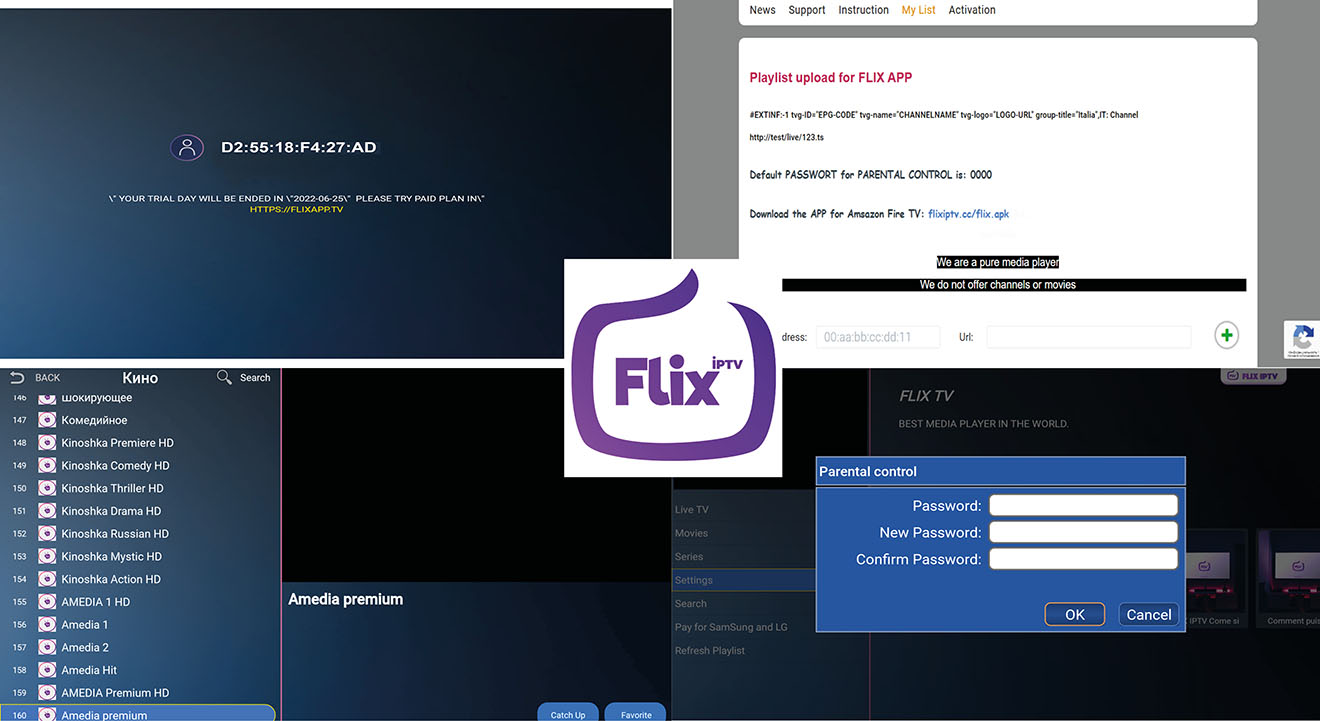Screen dimensions: 1320x721
Task: Click the Favorite button
Action: 636,713
